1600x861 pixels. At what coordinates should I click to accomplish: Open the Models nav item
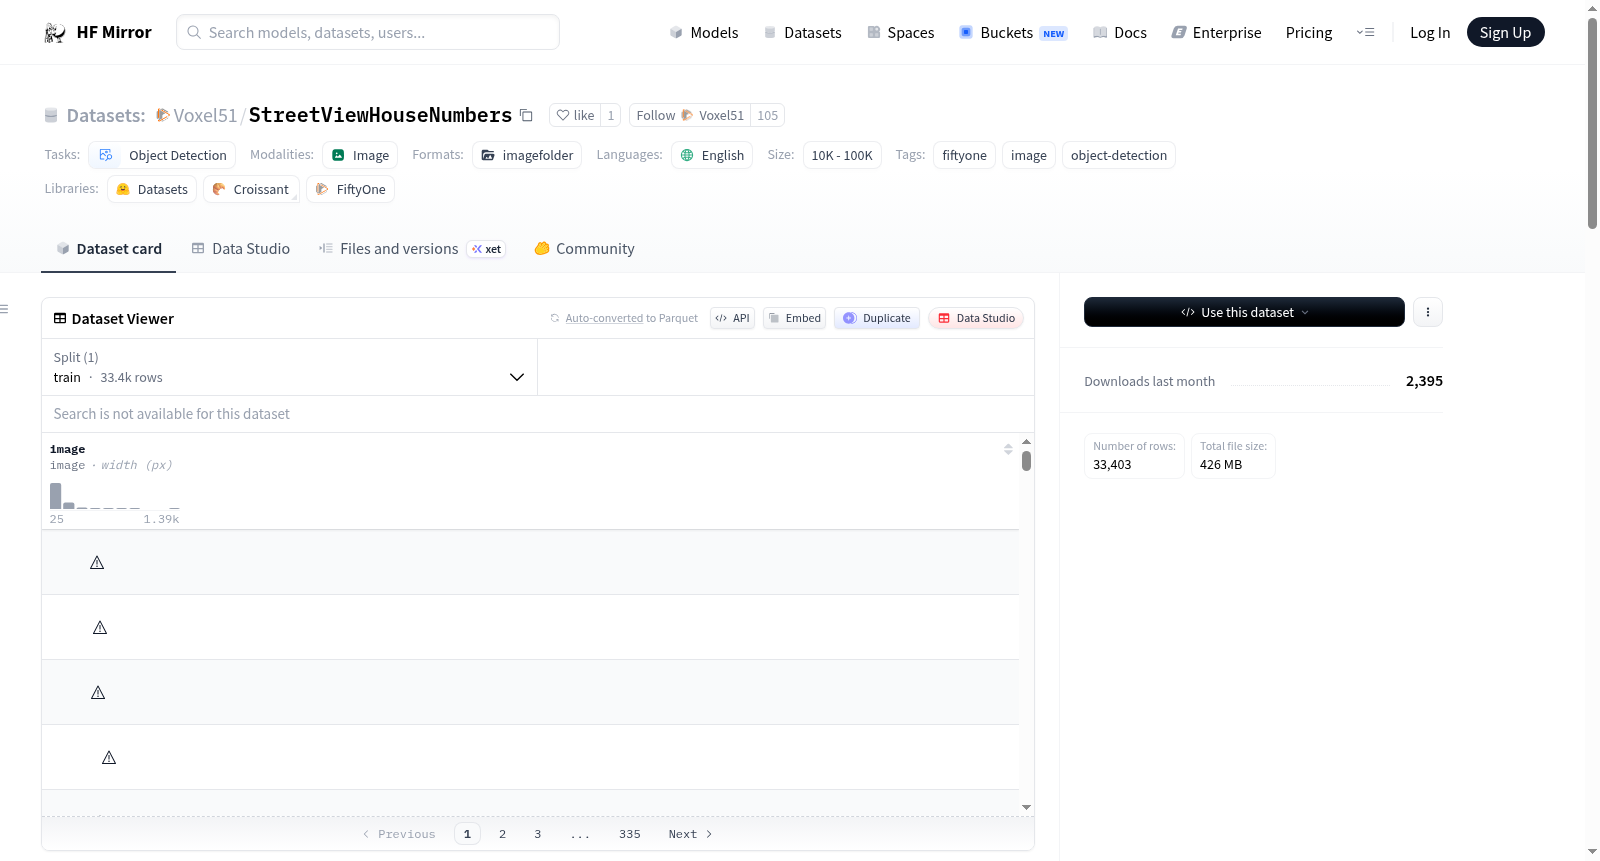704,33
